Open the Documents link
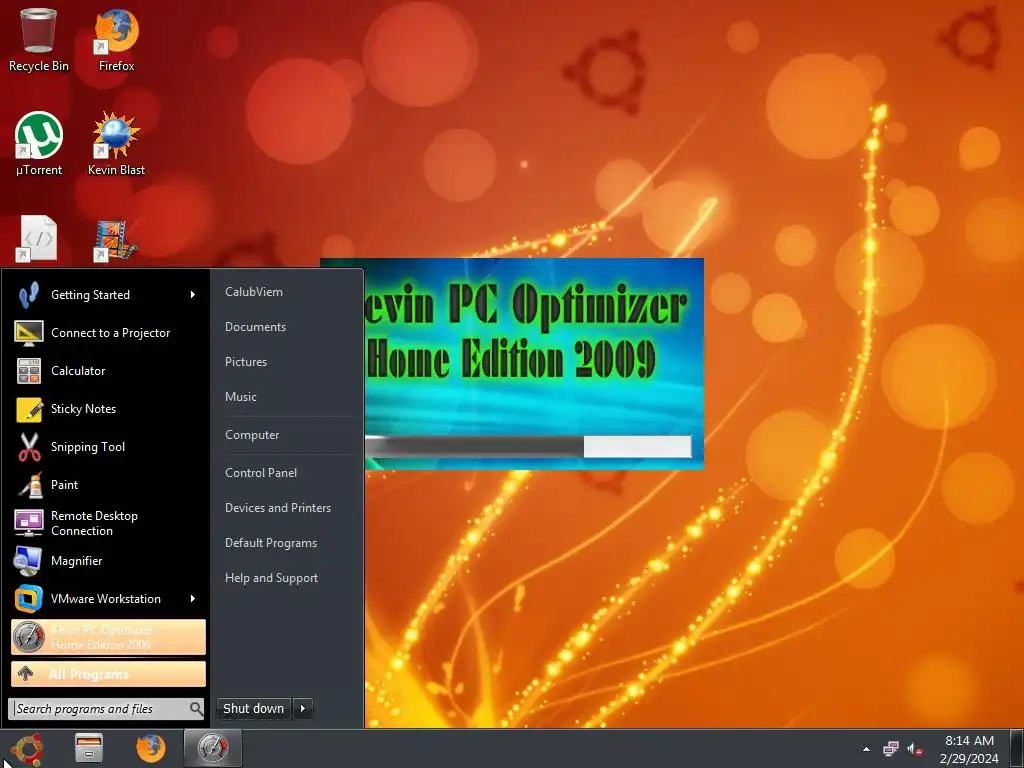The width and height of the screenshot is (1024, 768). point(255,327)
